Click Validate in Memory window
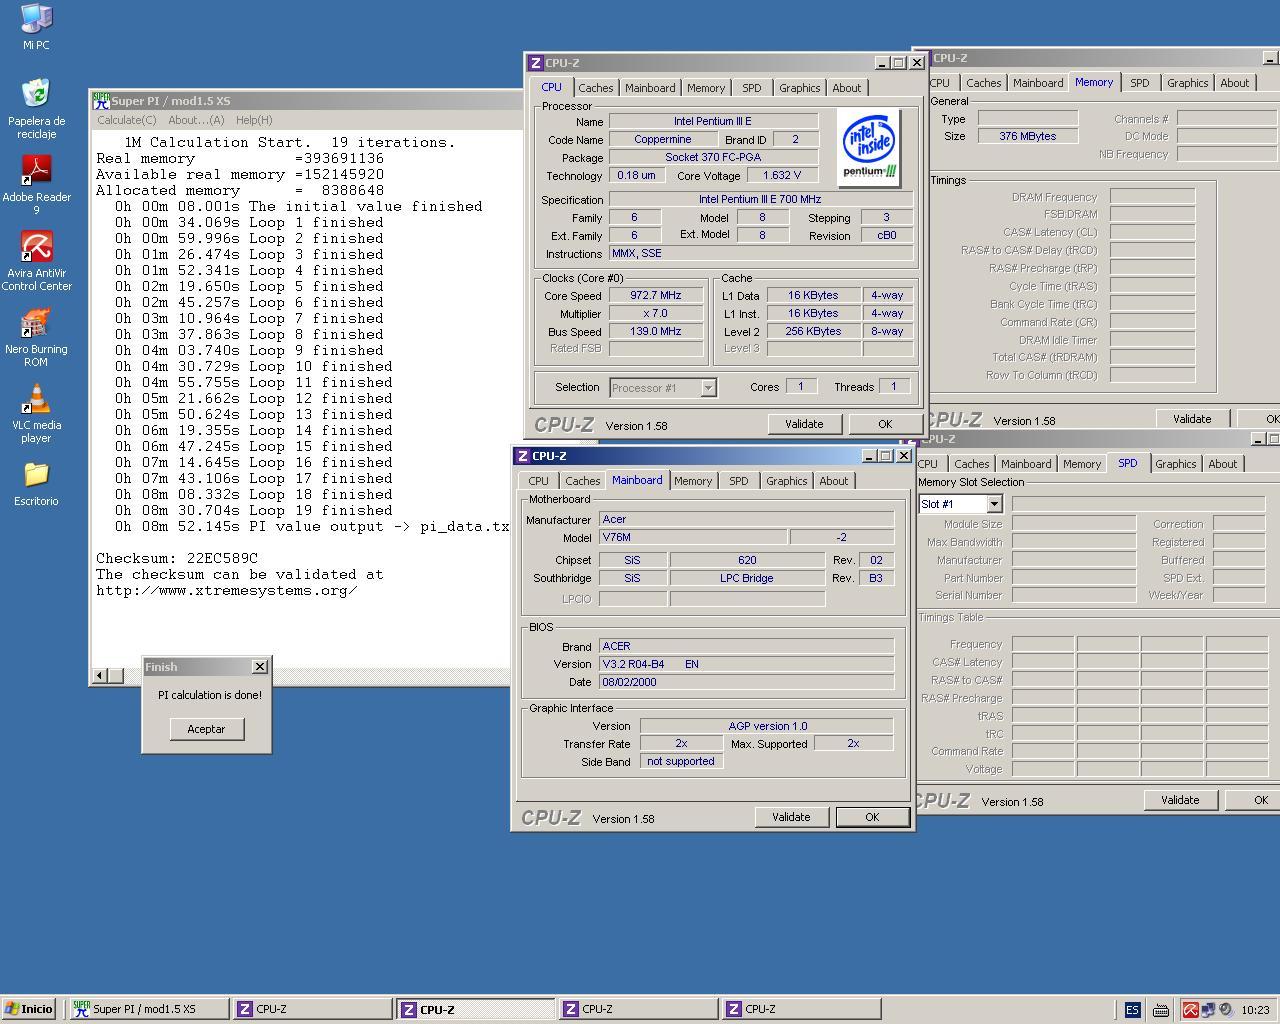Viewport: 1280px width, 1024px height. click(1192, 419)
